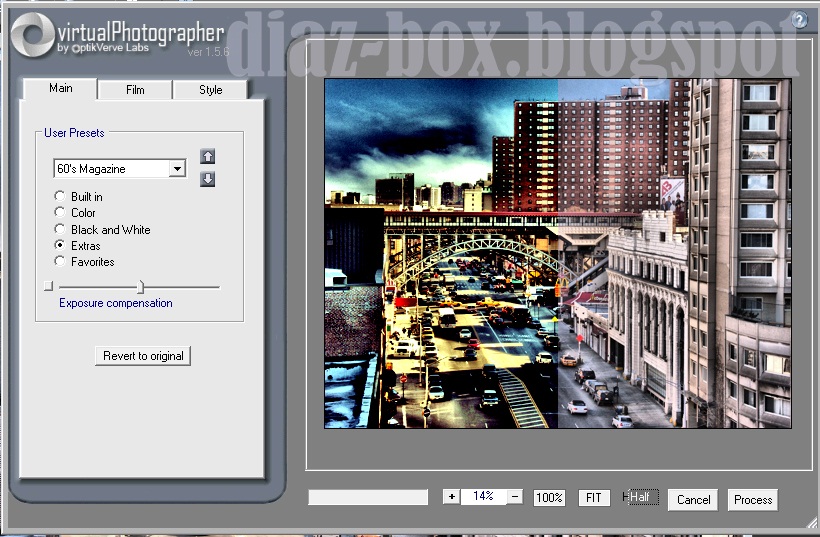Screen dimensions: 820x537
Task: Zoom out with the minus button
Action: 515,496
